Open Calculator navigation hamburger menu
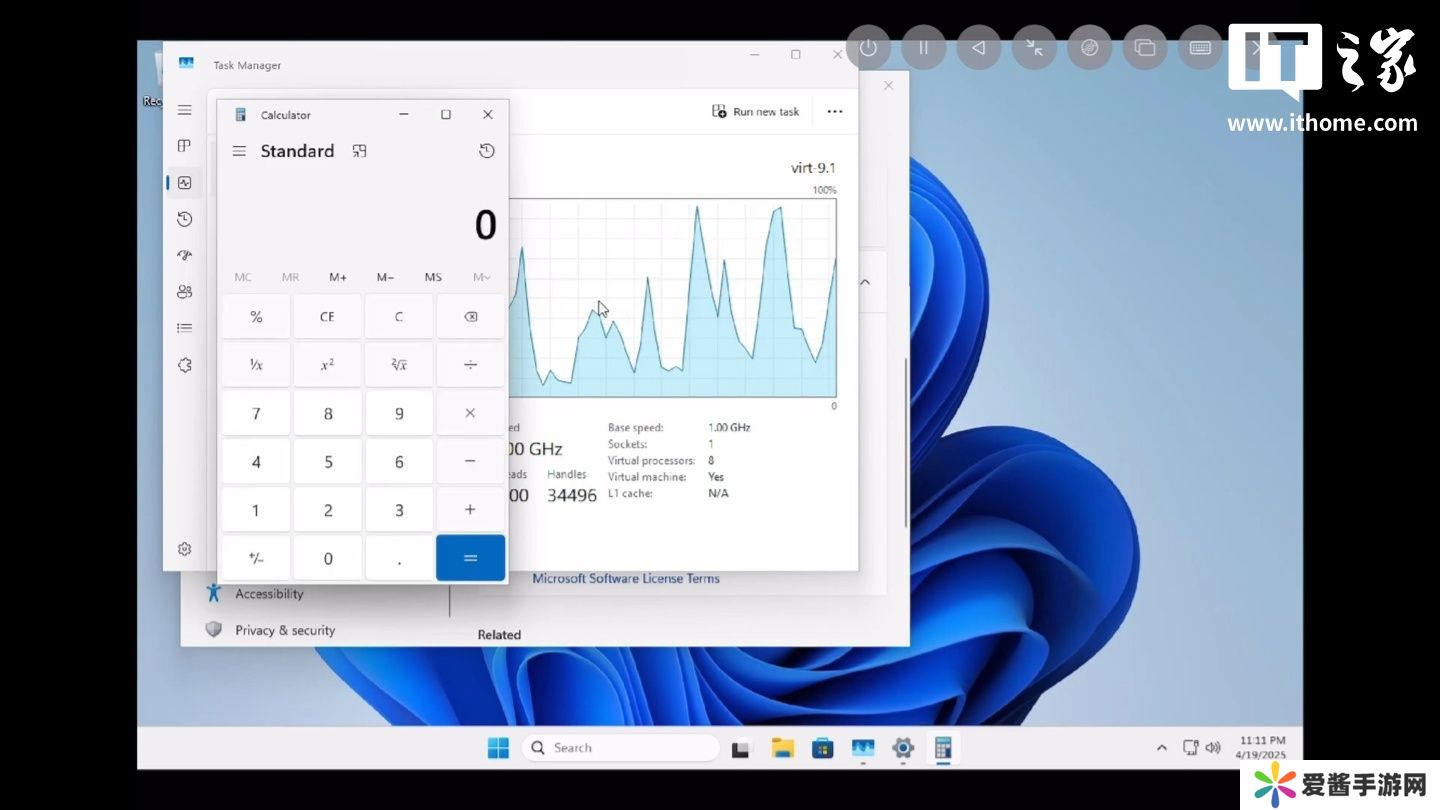 click(x=239, y=151)
